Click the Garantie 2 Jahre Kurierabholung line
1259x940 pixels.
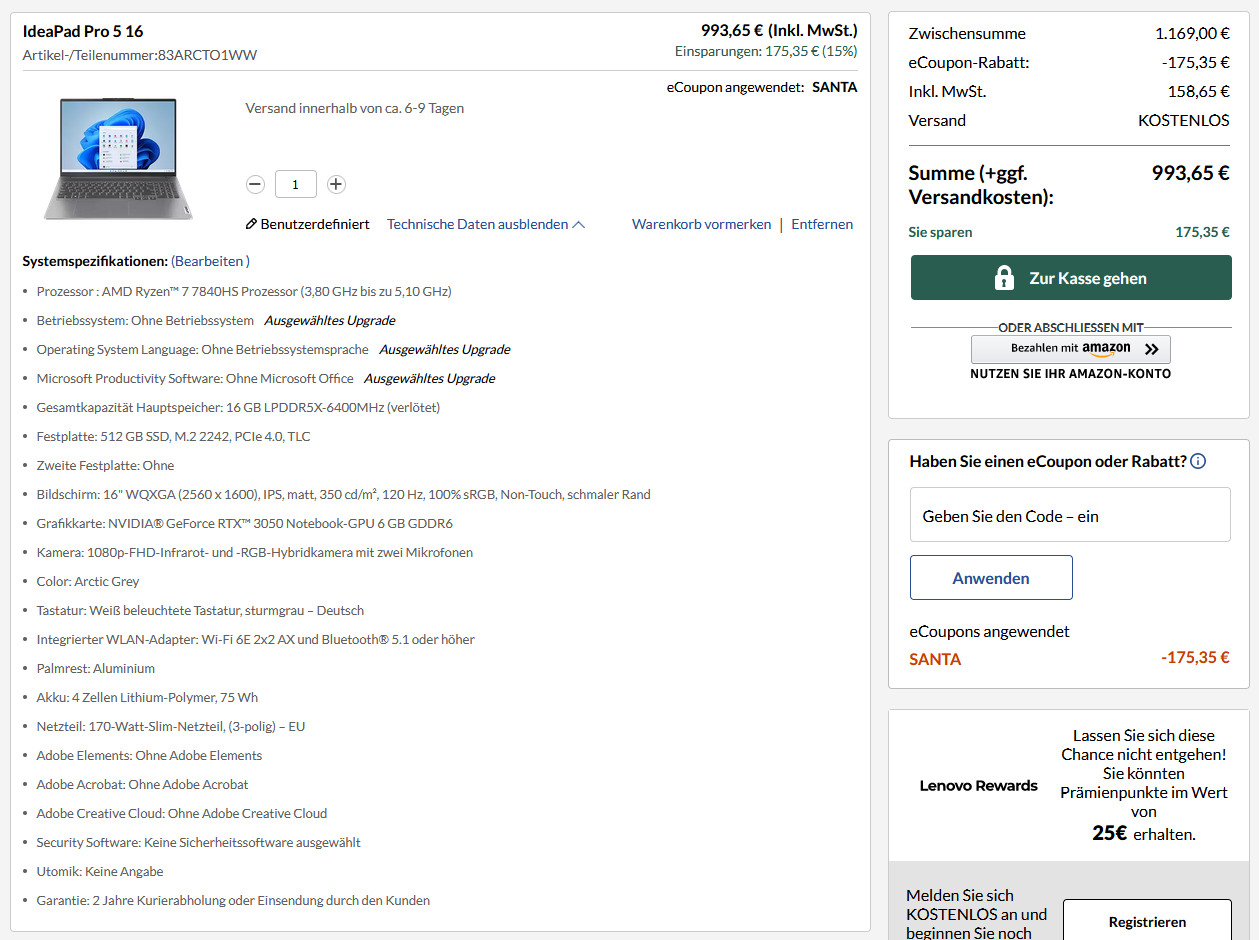pos(233,900)
